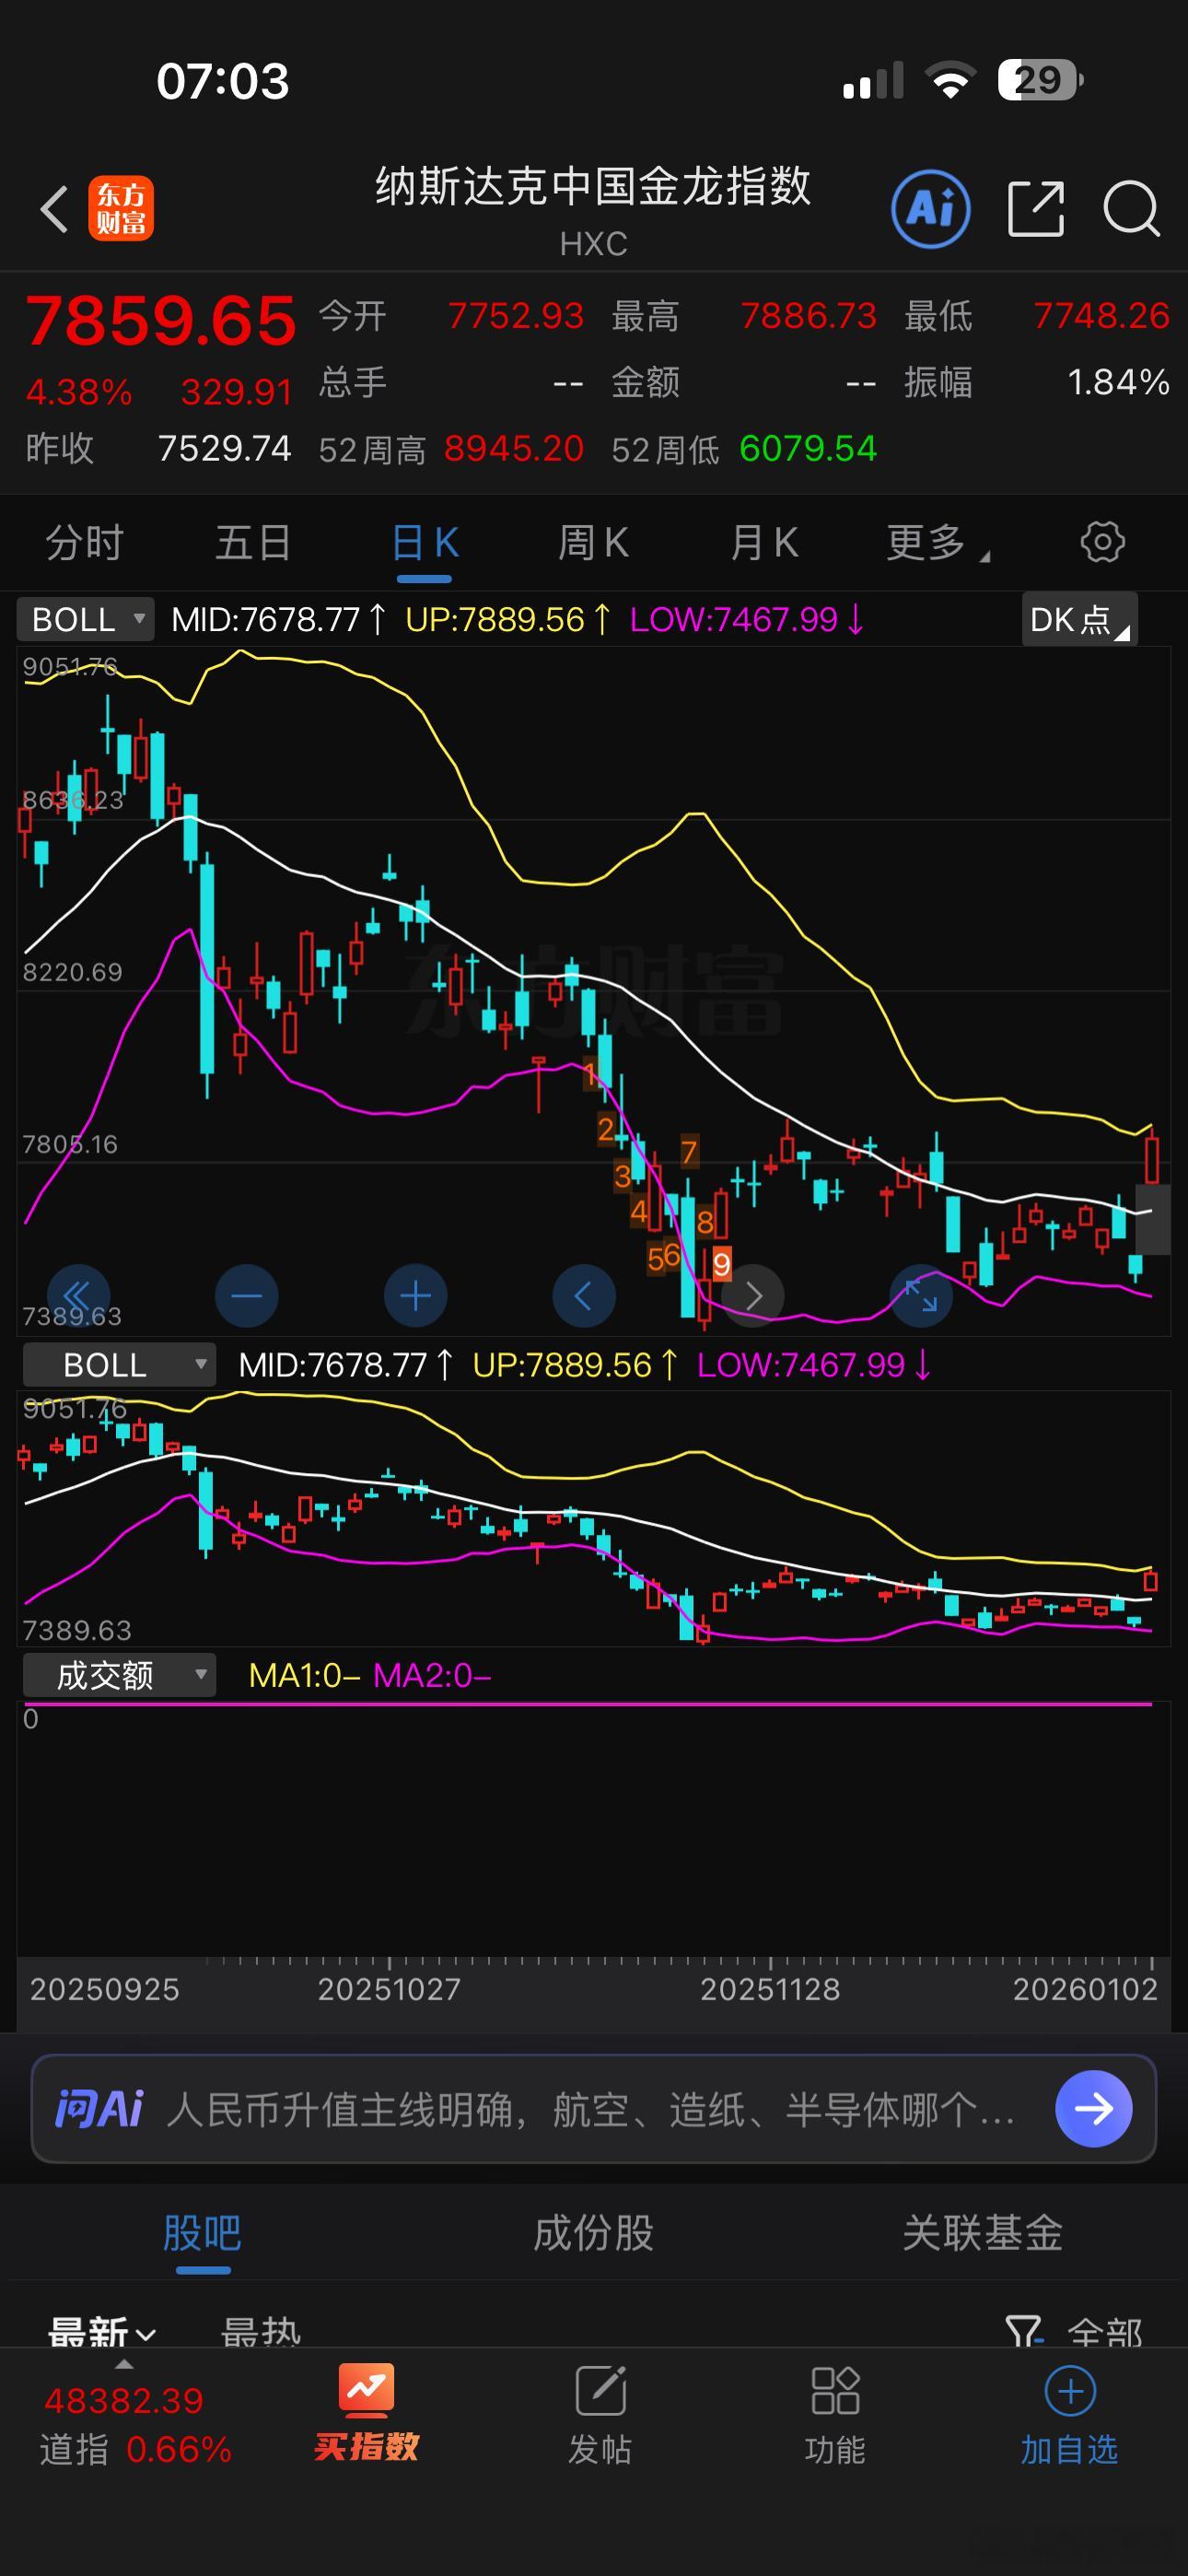The image size is (1188, 2576).
Task: Expand the 最新 sort dropdown
Action: [x=103, y=2333]
